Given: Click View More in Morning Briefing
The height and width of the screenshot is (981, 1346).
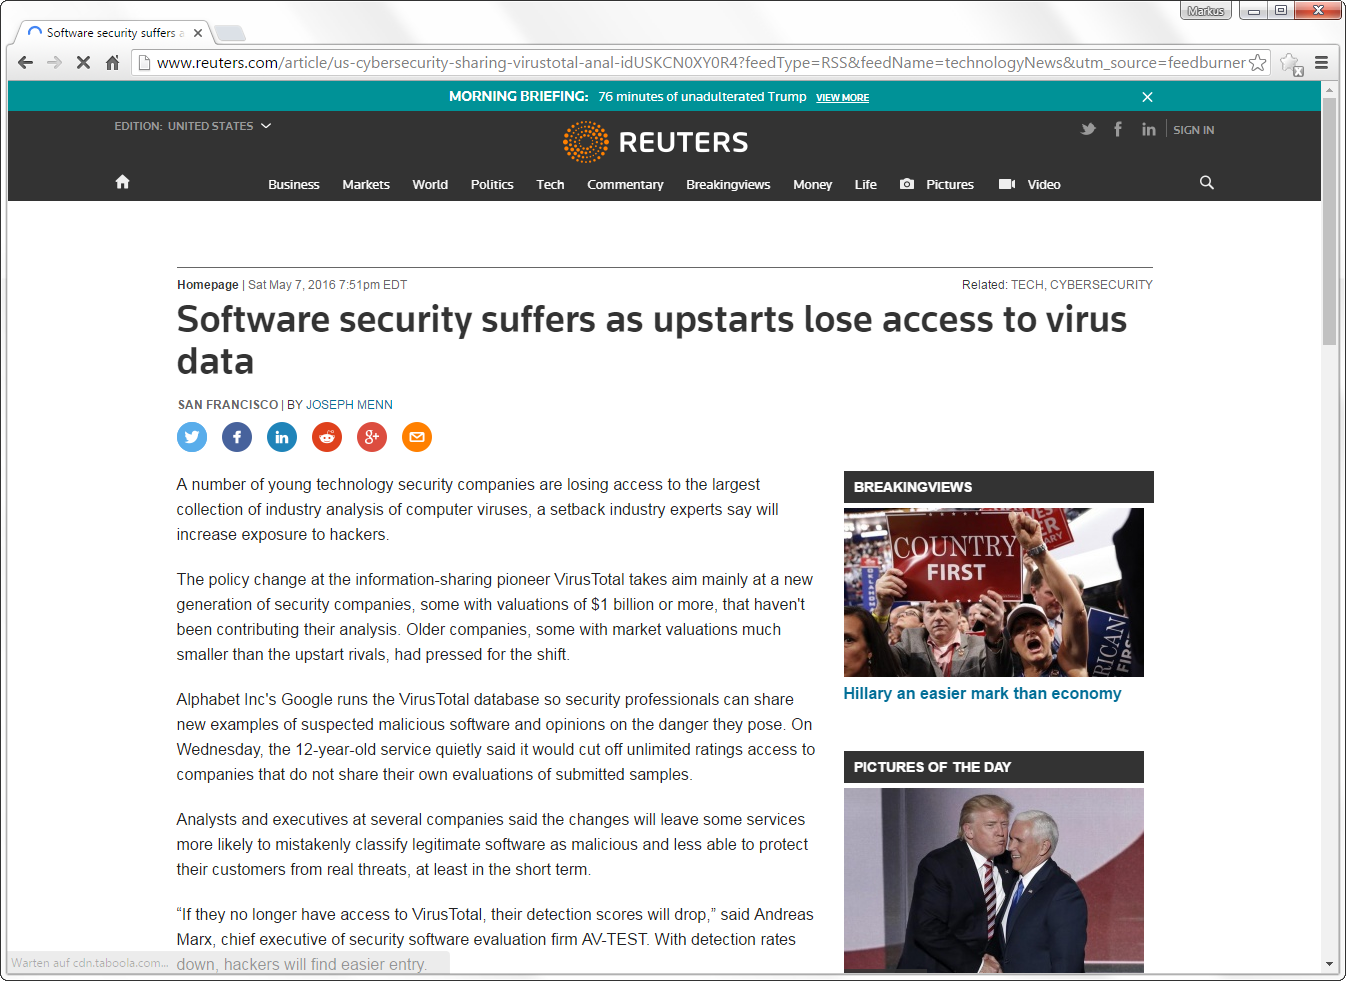Looking at the screenshot, I should click(842, 98).
